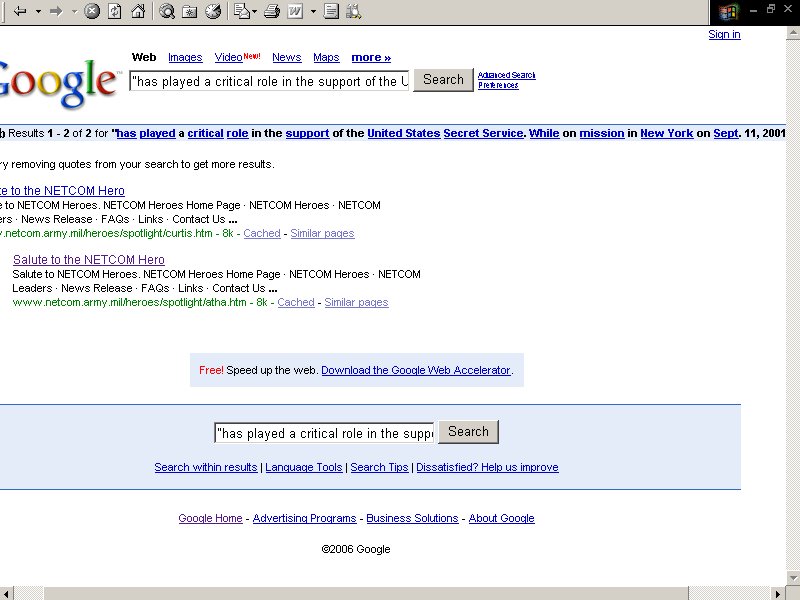Image resolution: width=800 pixels, height=600 pixels.
Task: Go back with the Back arrow button
Action: [x=20, y=11]
